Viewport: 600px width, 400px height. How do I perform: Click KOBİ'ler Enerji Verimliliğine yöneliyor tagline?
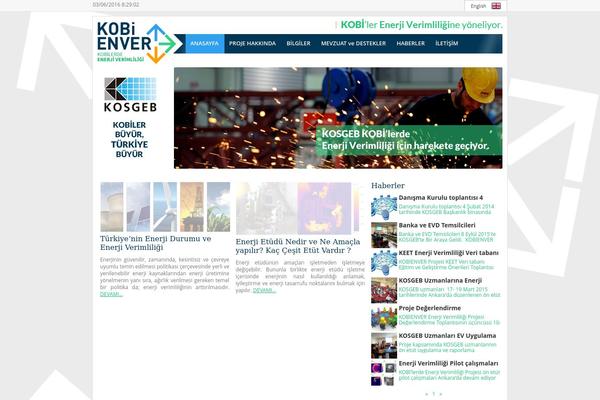coord(422,24)
